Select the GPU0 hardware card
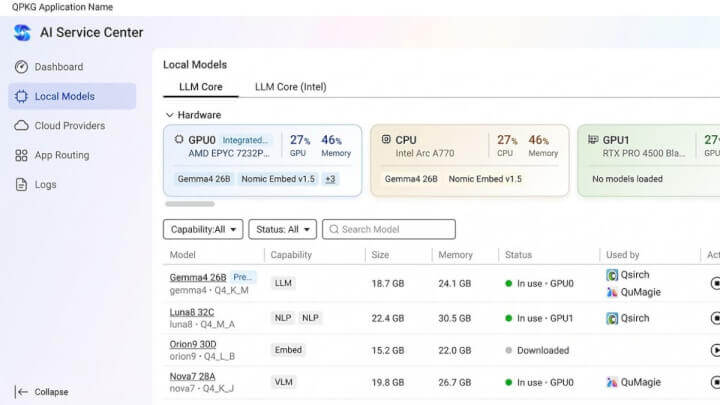The width and height of the screenshot is (720, 405). coord(262,160)
